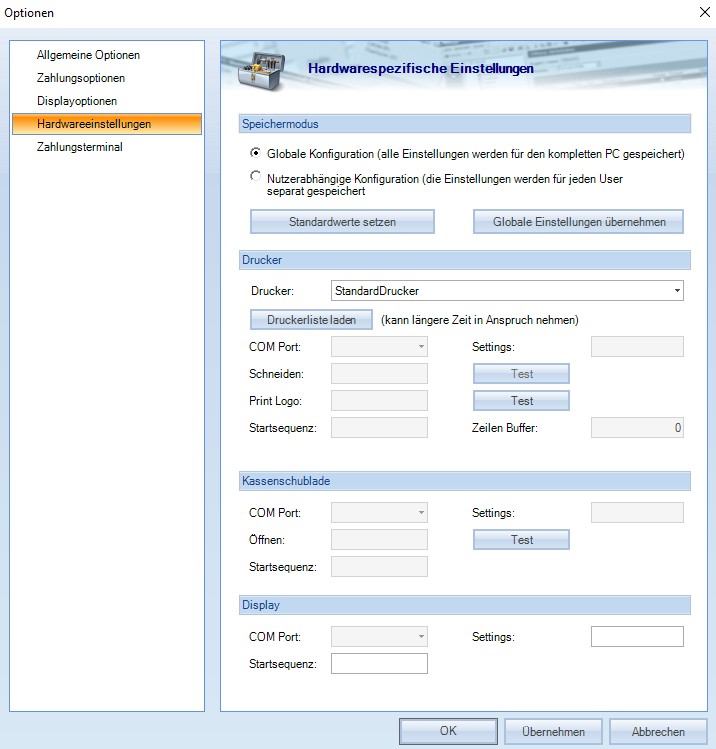Click Standardwerte setzen button

342,221
